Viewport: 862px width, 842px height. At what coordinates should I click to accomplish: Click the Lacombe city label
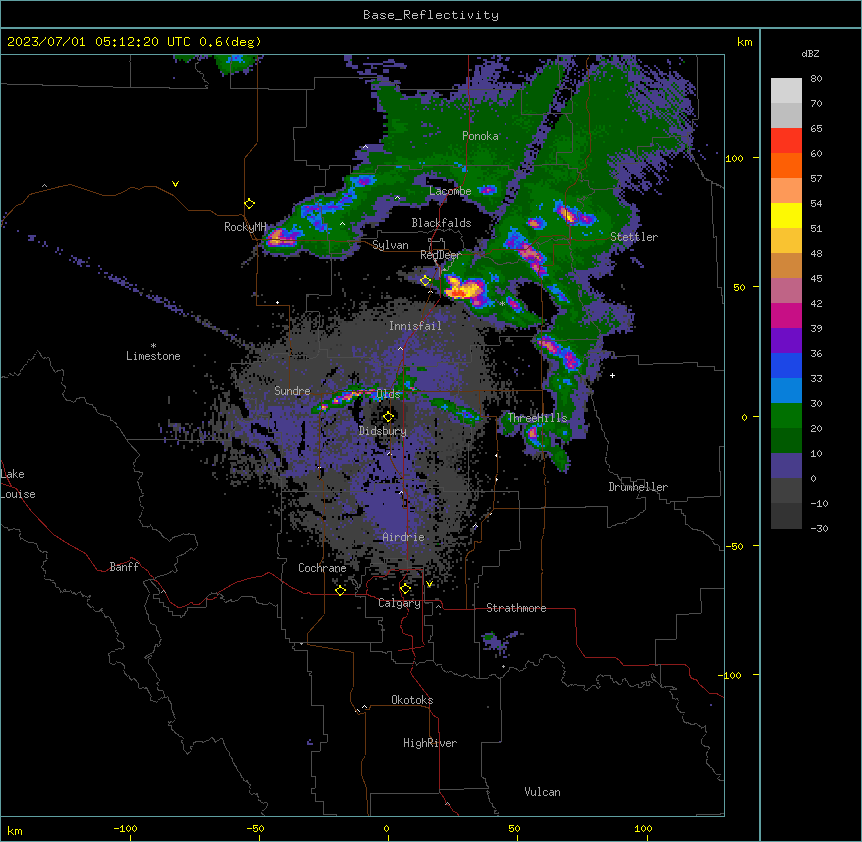point(450,191)
